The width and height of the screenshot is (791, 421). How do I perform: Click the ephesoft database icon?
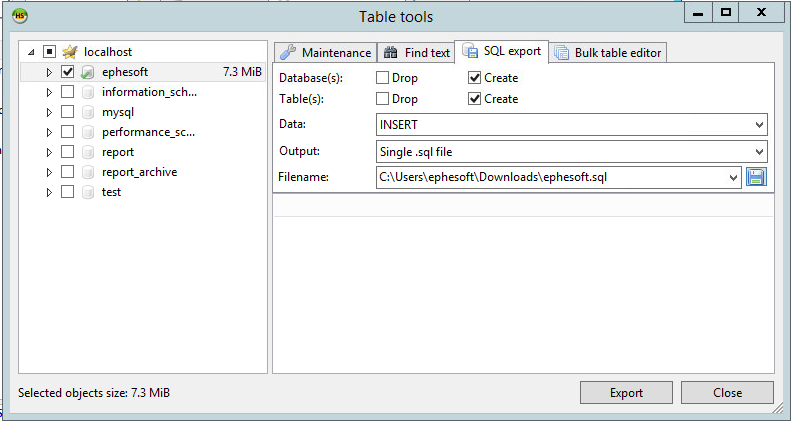[x=88, y=72]
